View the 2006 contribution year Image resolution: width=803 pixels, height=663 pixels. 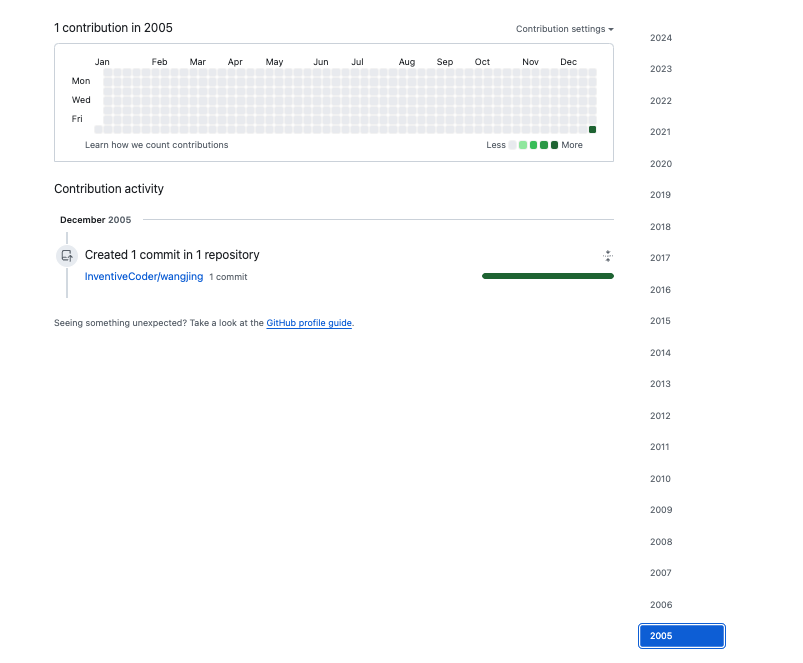(x=661, y=605)
